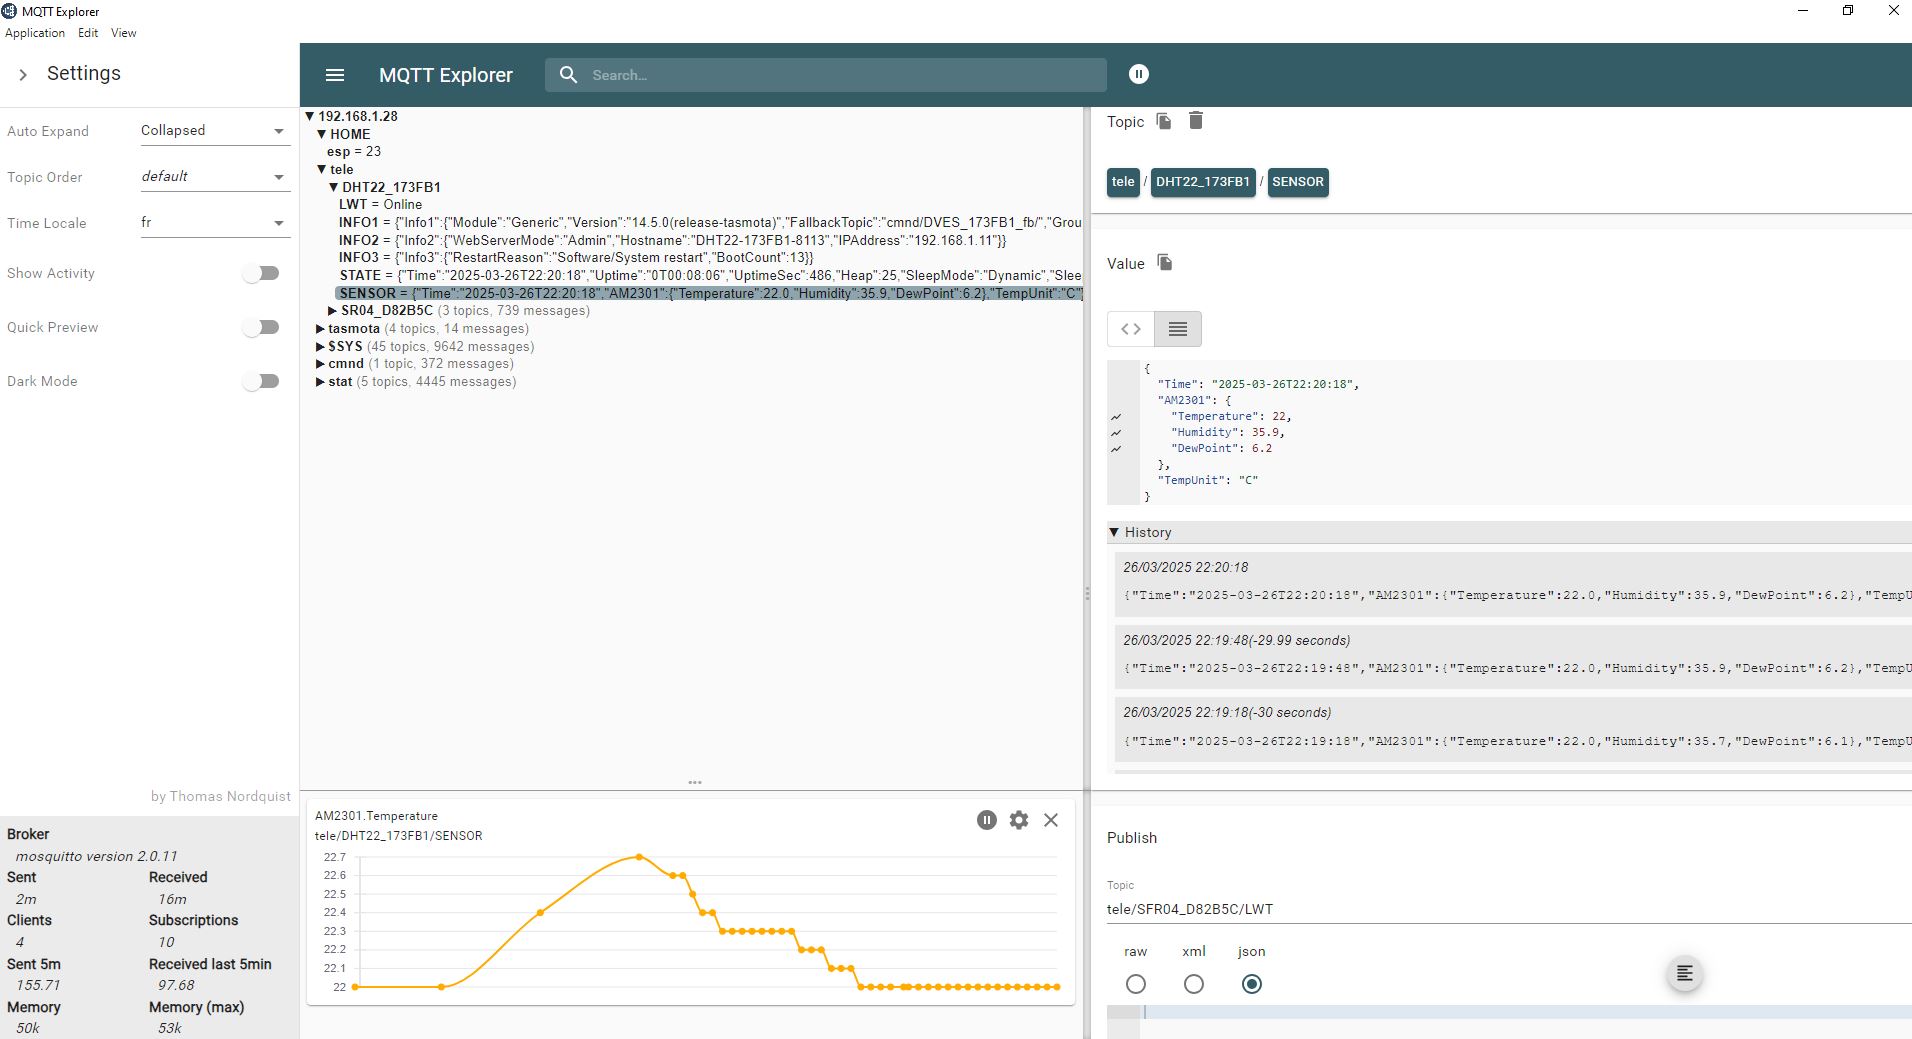
Task: Select history entry from 22:19:18
Action: (1513, 728)
